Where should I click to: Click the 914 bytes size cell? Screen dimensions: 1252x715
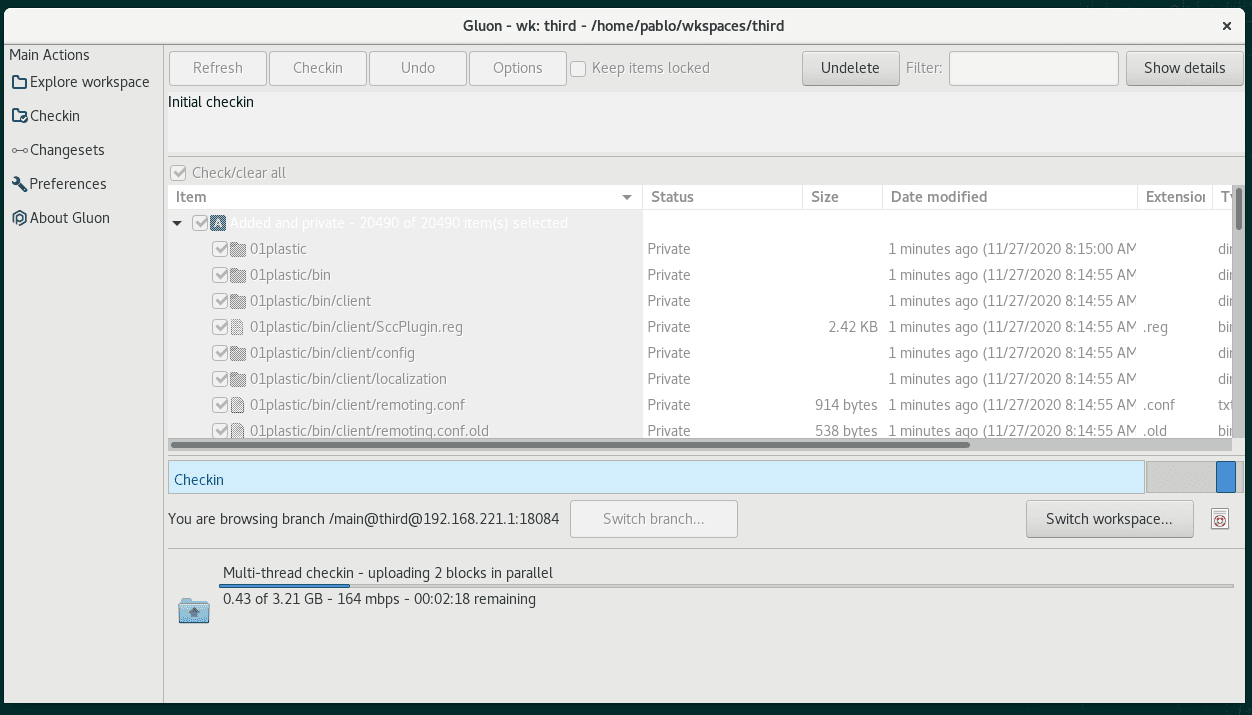846,405
